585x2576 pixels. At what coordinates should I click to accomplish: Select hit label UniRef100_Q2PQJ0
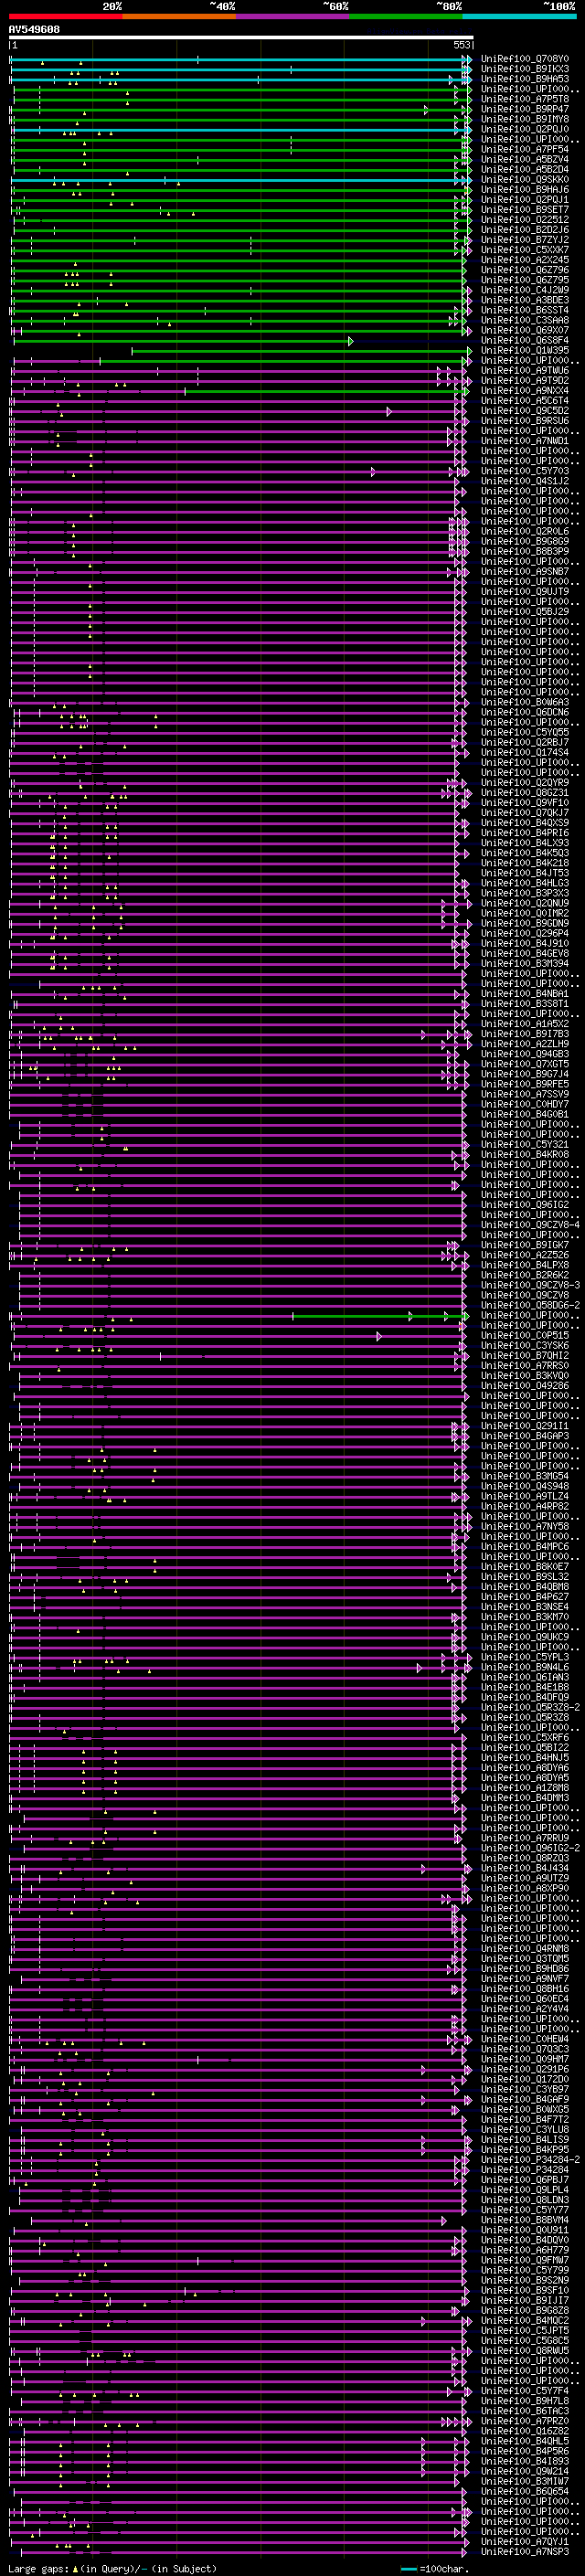[525, 129]
